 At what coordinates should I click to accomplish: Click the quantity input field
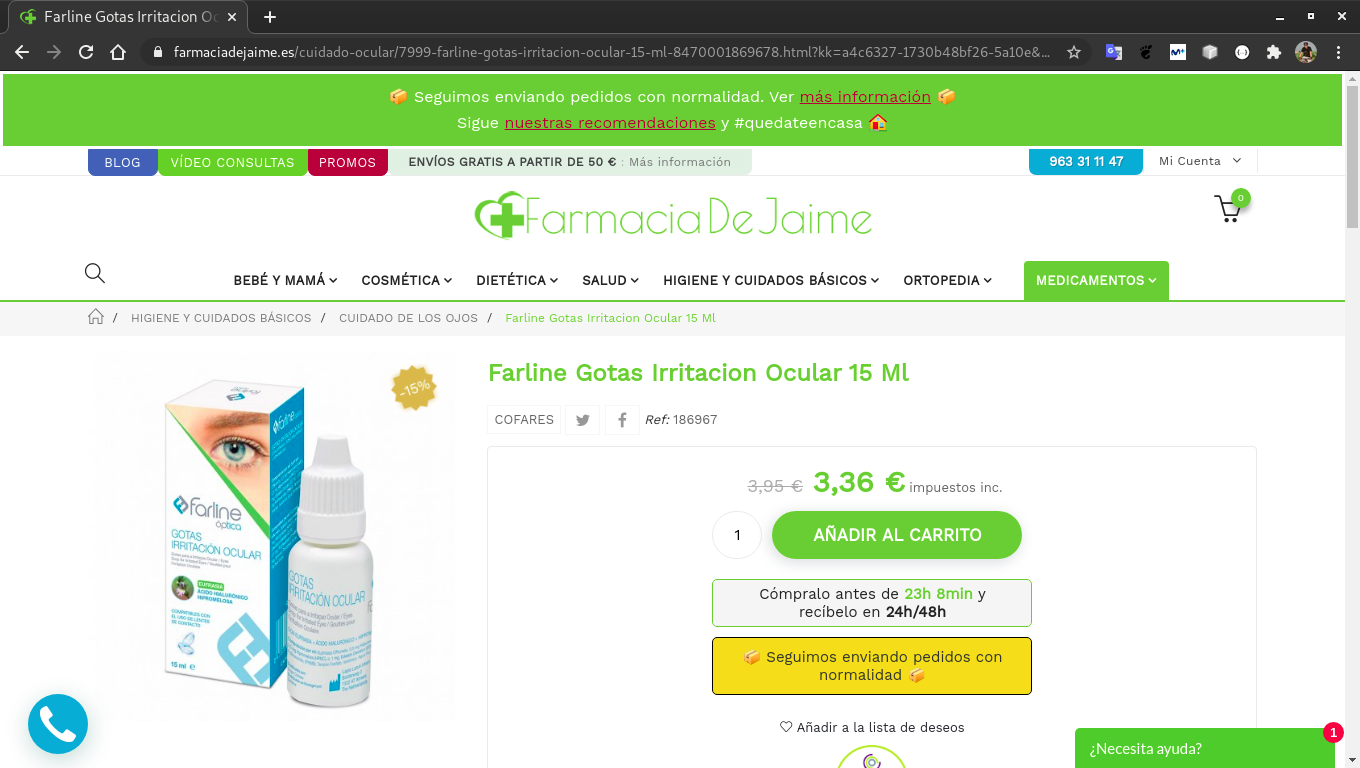(737, 535)
